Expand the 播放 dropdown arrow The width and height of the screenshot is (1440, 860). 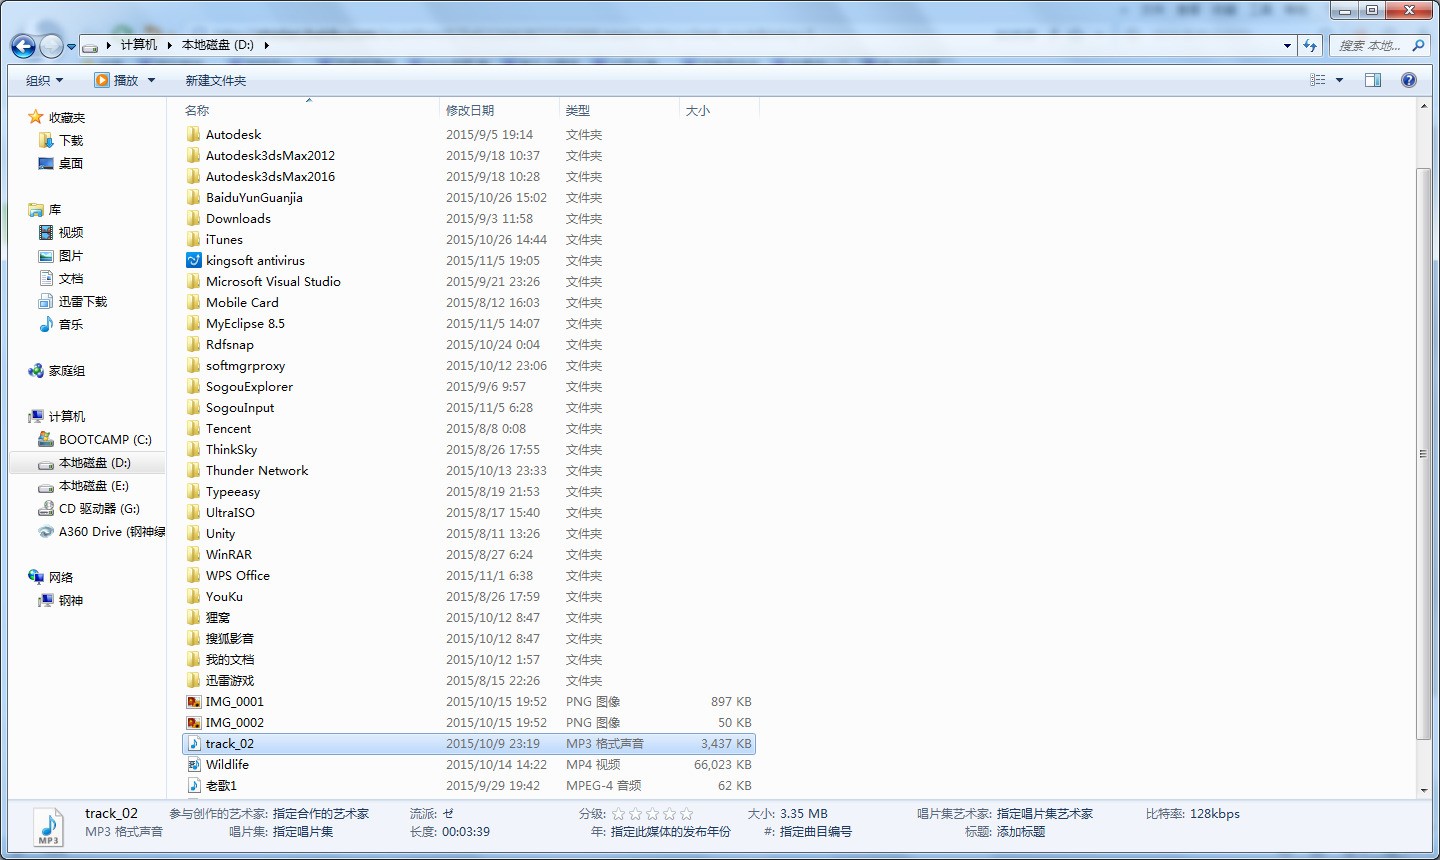point(151,80)
